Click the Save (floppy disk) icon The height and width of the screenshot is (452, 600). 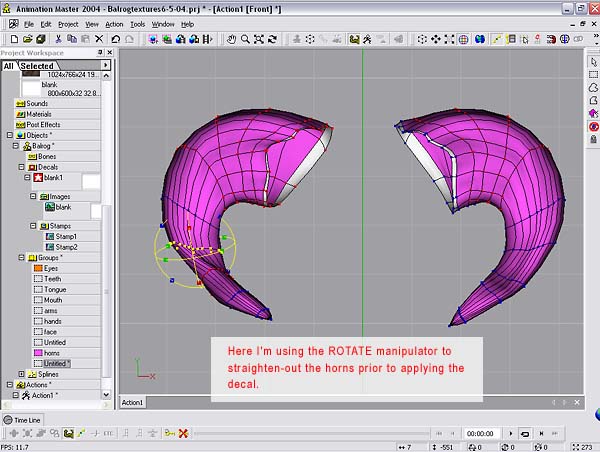tap(43, 39)
